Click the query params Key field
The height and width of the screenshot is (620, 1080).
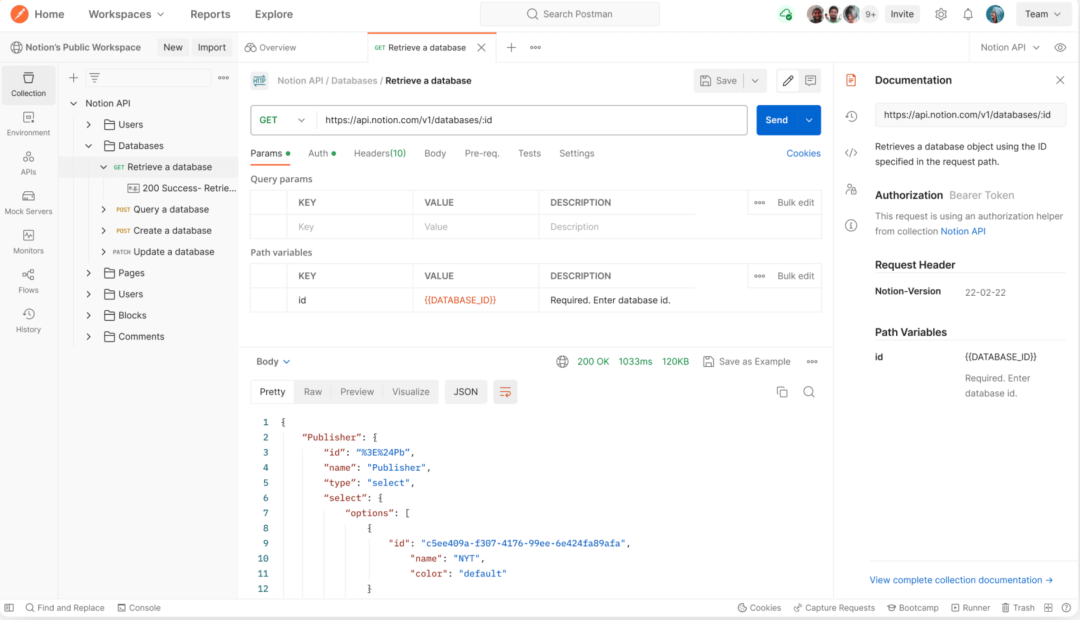[349, 227]
